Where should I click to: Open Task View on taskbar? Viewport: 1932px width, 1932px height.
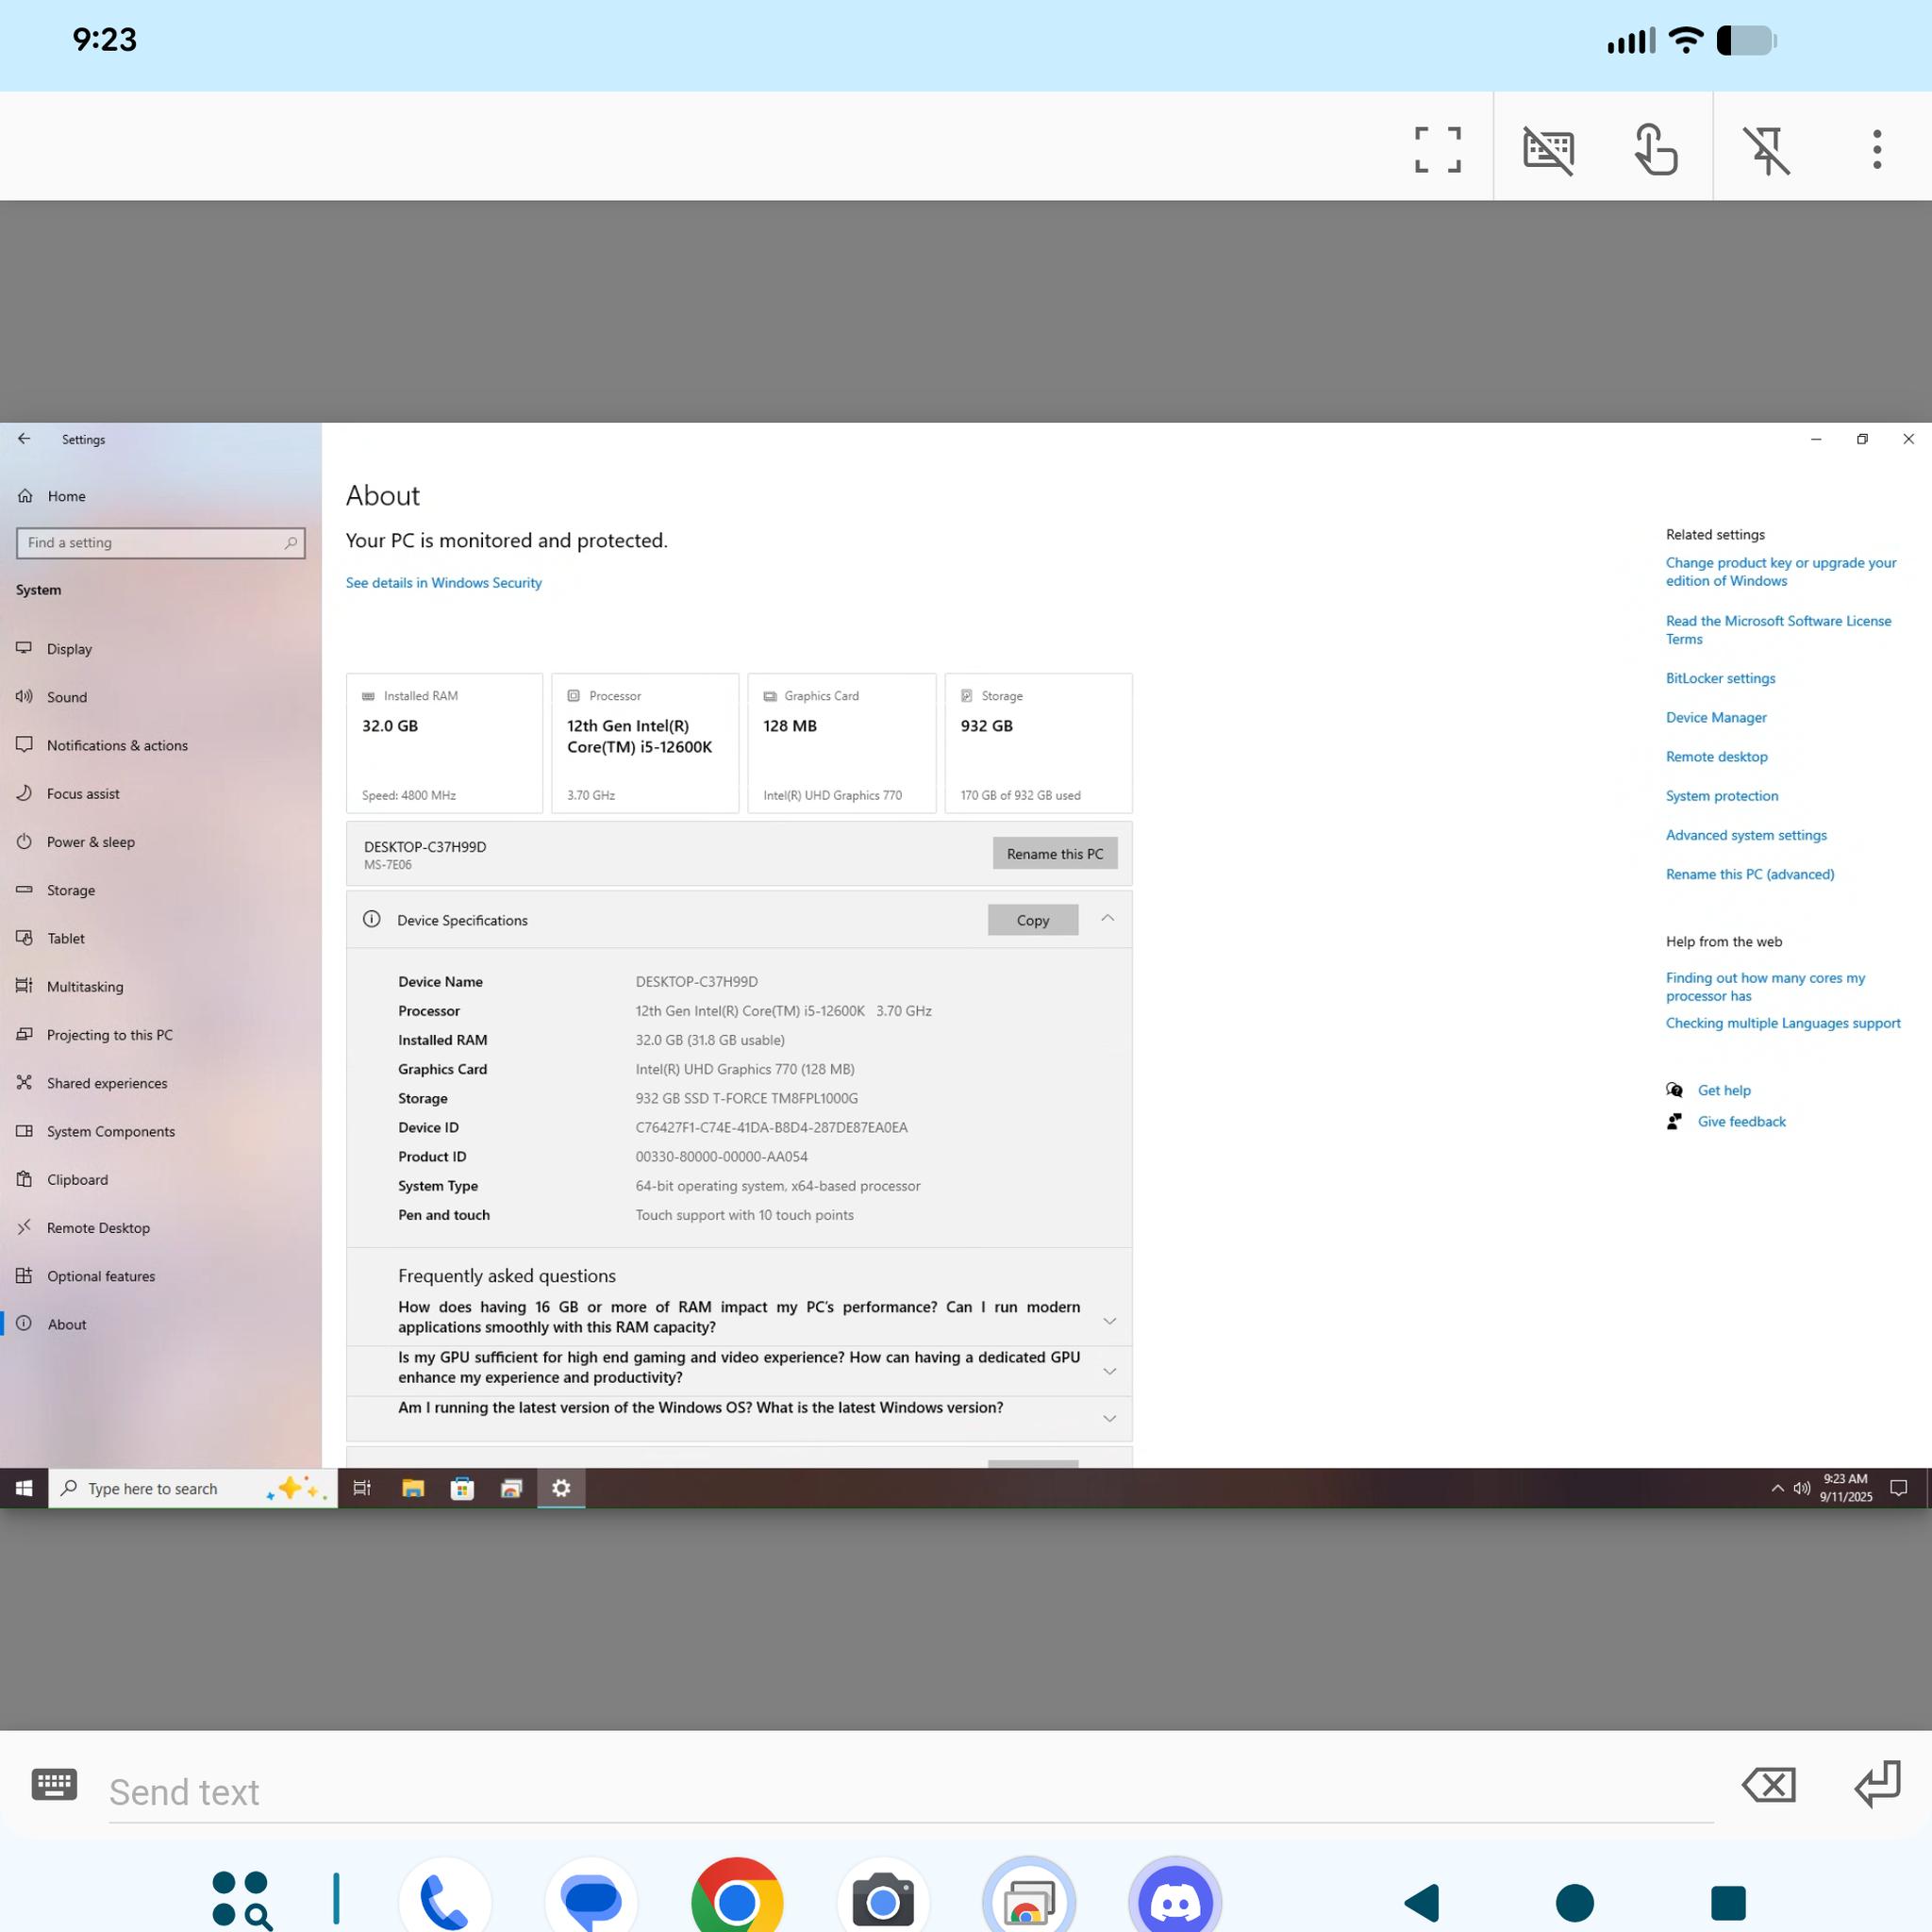tap(362, 1488)
